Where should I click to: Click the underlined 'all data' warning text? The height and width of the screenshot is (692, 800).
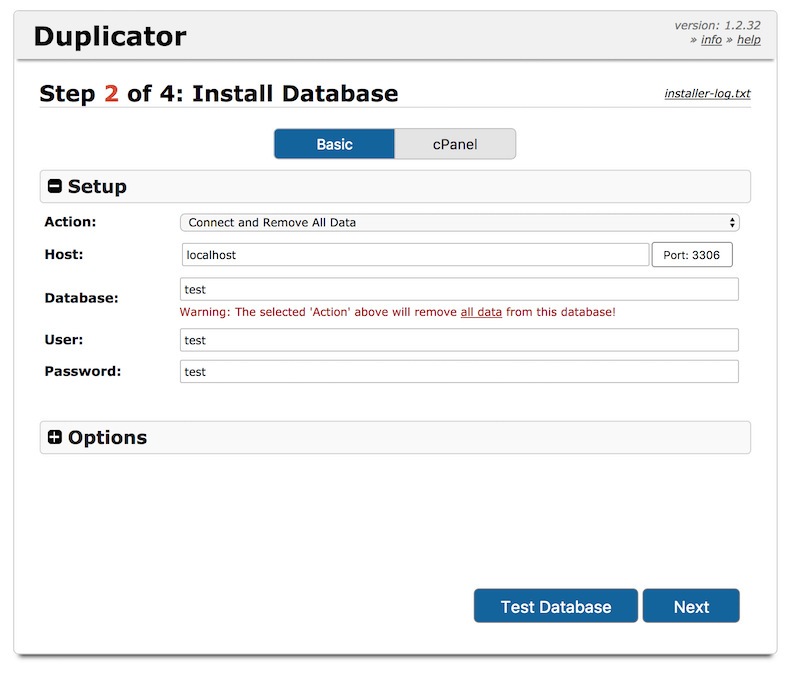coord(481,312)
